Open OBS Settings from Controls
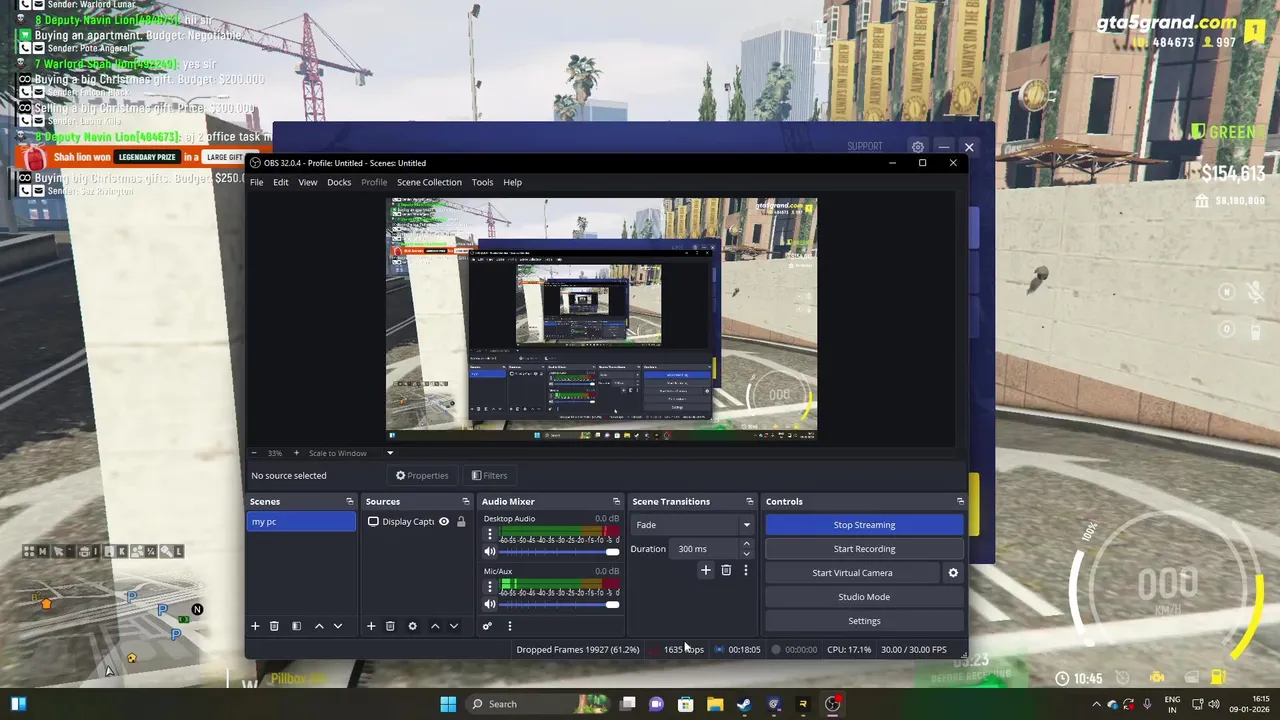Viewport: 1280px width, 720px height. pyautogui.click(x=864, y=621)
